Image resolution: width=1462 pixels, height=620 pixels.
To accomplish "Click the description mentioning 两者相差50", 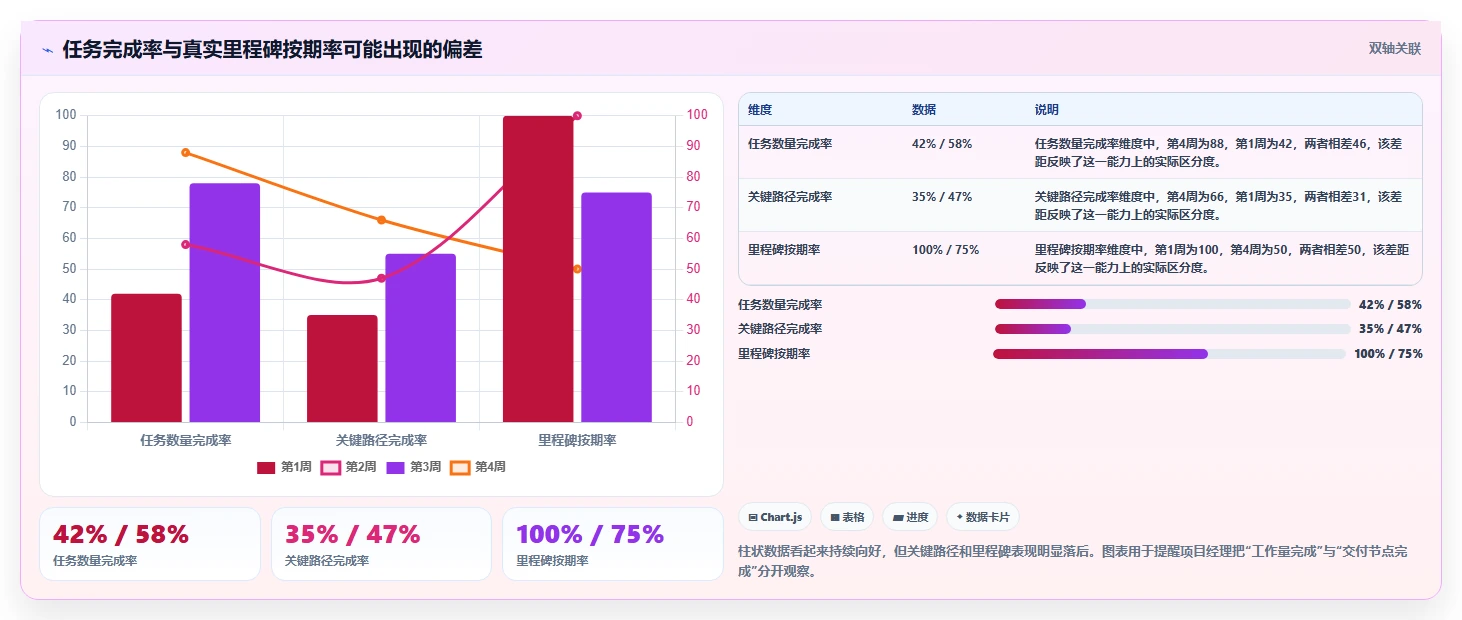I will 1222,258.
